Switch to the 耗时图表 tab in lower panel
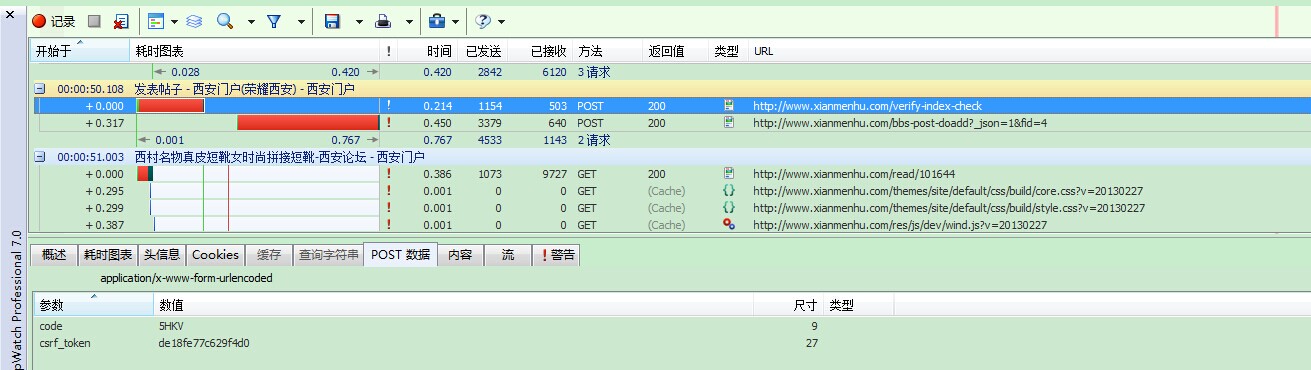This screenshot has width=1311, height=370. (x=107, y=255)
